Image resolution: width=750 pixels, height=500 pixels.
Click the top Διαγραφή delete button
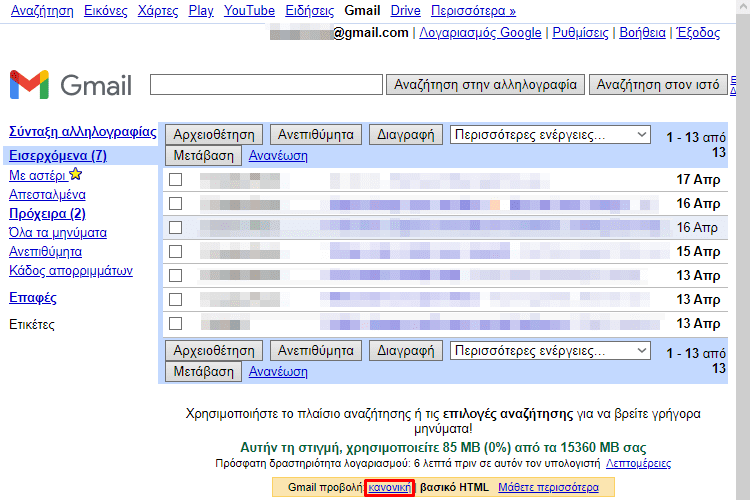(406, 134)
